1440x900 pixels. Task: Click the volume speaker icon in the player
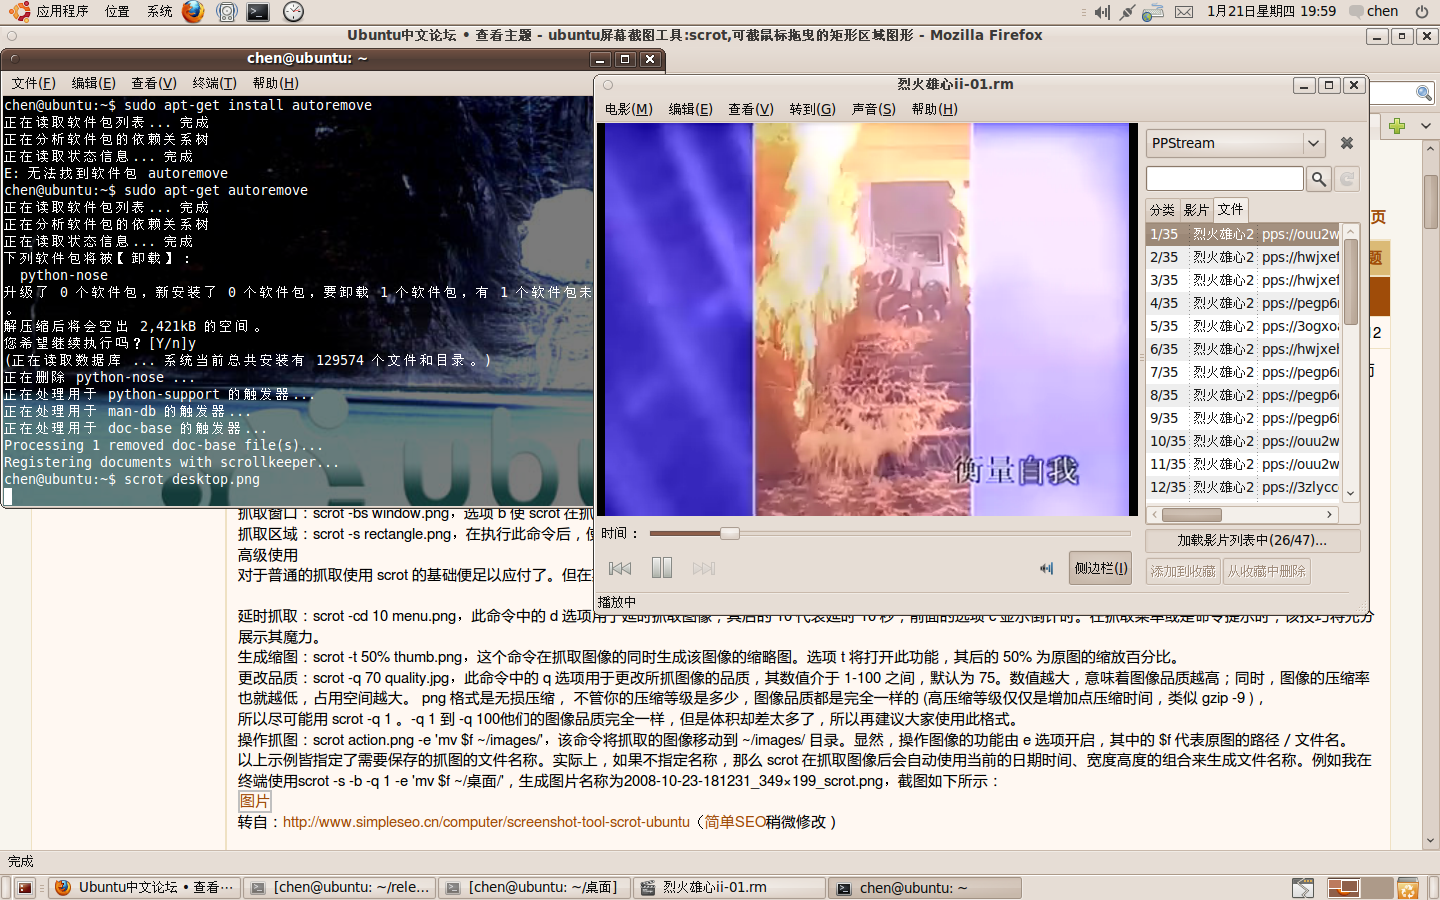1046,568
